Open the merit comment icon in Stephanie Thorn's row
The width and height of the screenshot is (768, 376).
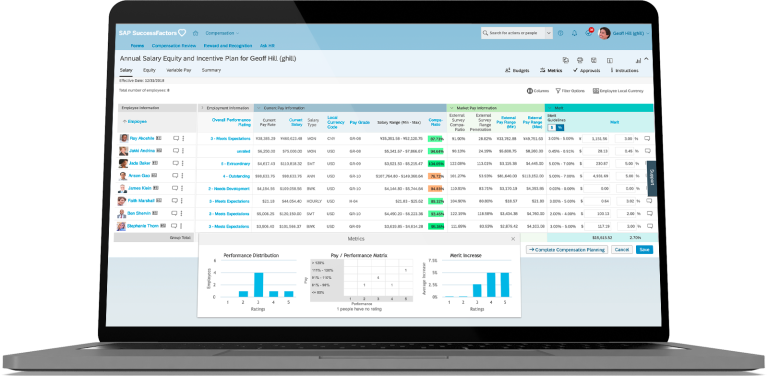[649, 226]
